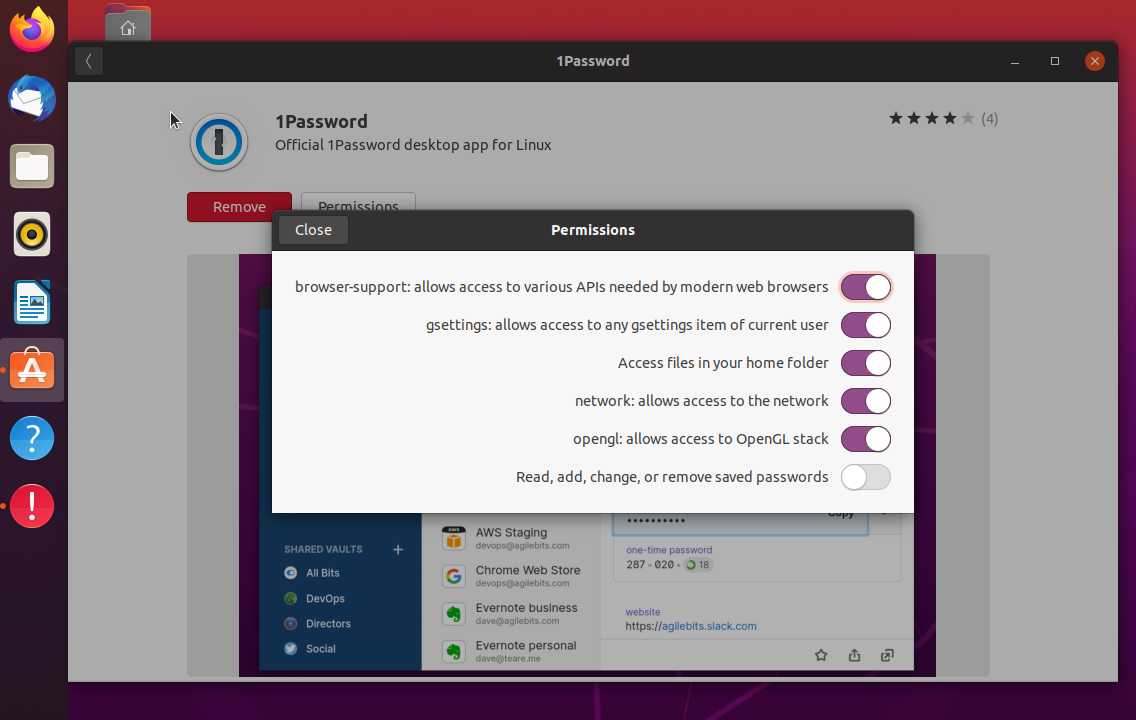Open the Files manager from dock
Viewport: 1136px width, 720px height.
32,167
